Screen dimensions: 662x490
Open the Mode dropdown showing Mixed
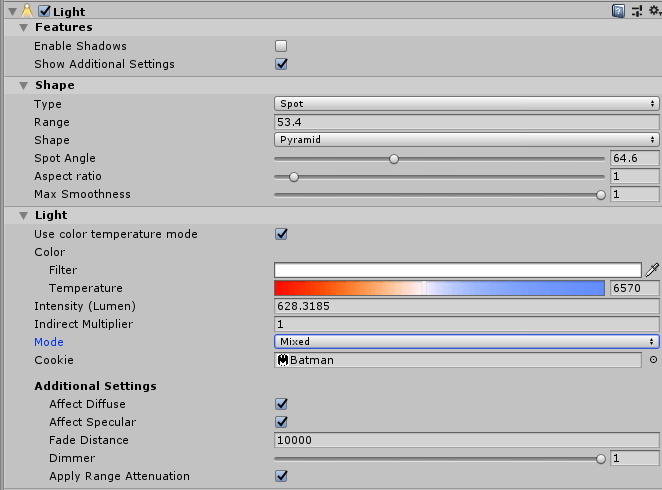tap(466, 342)
